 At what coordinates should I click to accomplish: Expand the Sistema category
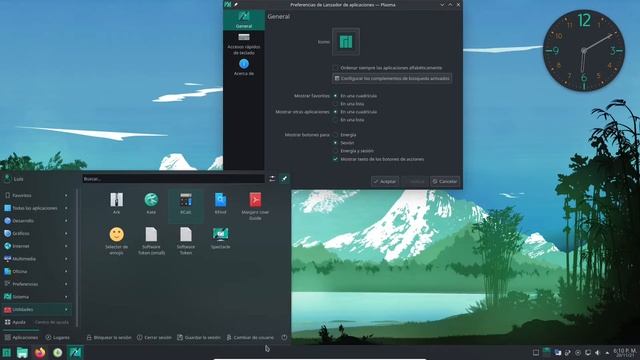tap(36, 297)
